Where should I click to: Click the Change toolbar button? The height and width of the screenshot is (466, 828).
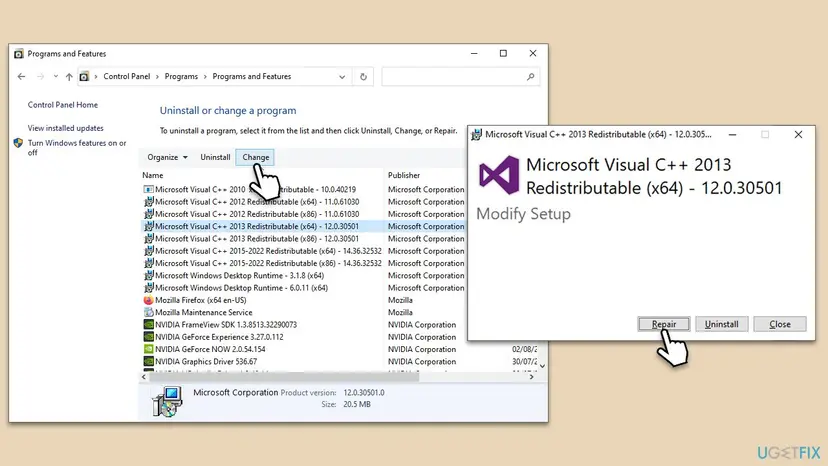(256, 157)
